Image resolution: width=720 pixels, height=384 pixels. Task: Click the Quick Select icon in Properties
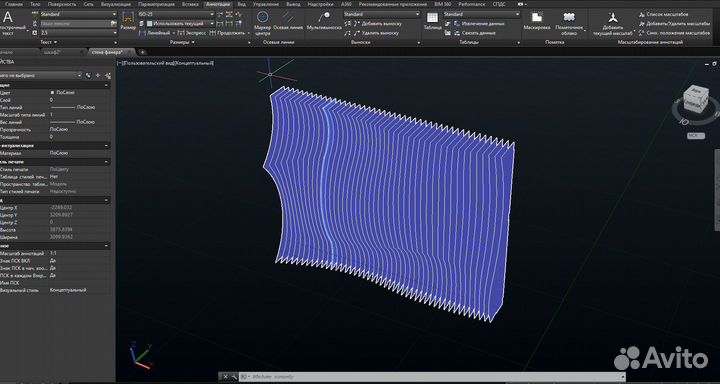[x=108, y=75]
